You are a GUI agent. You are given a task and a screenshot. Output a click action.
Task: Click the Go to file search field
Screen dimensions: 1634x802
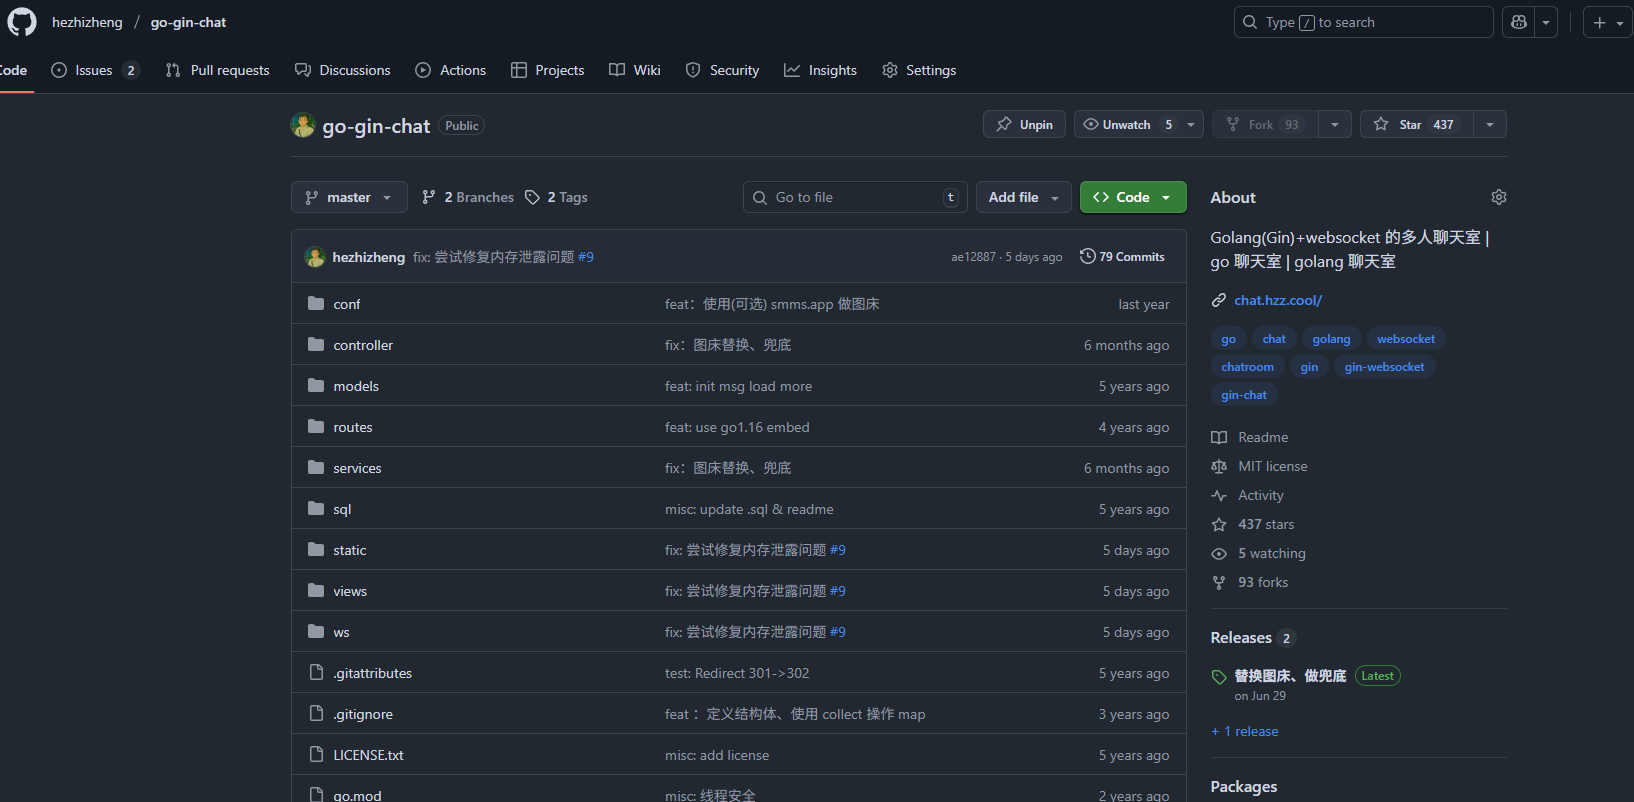click(x=854, y=198)
